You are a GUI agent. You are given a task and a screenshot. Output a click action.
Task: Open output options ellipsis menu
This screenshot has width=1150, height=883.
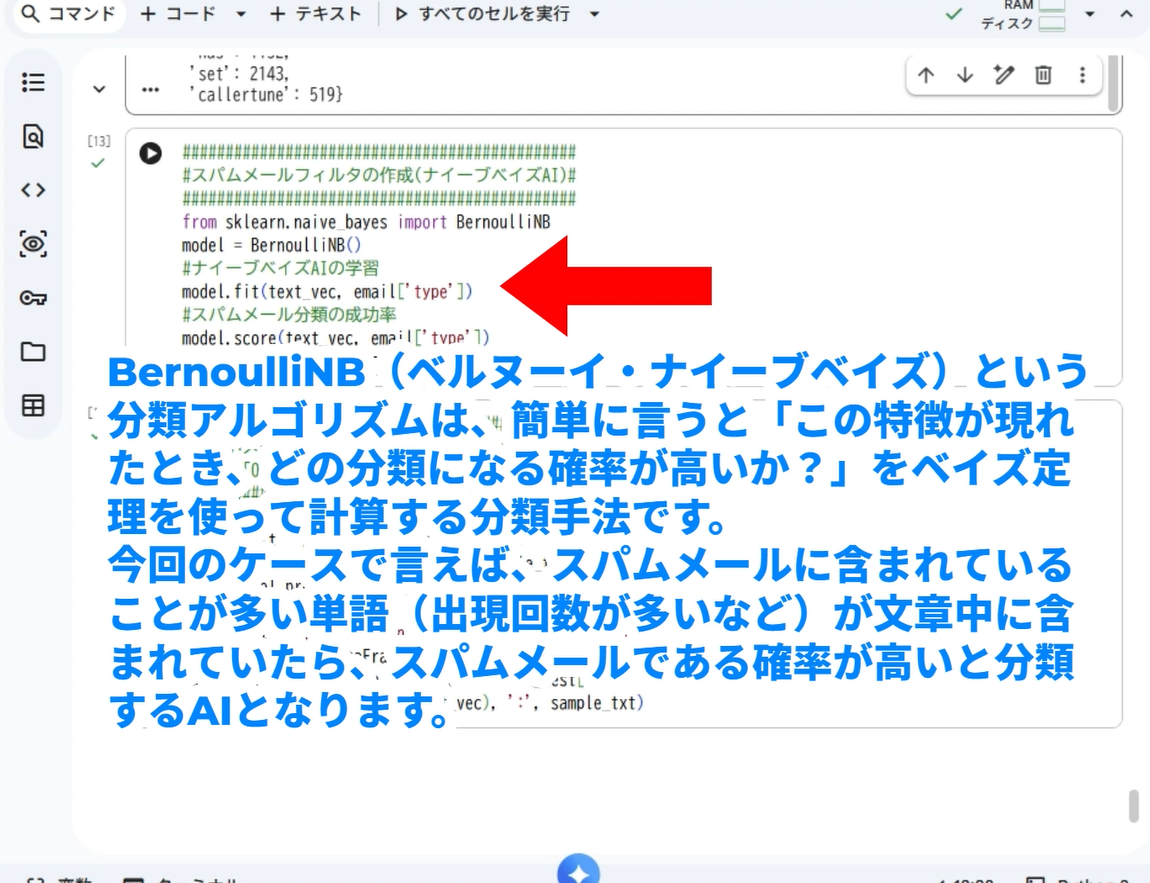[150, 90]
